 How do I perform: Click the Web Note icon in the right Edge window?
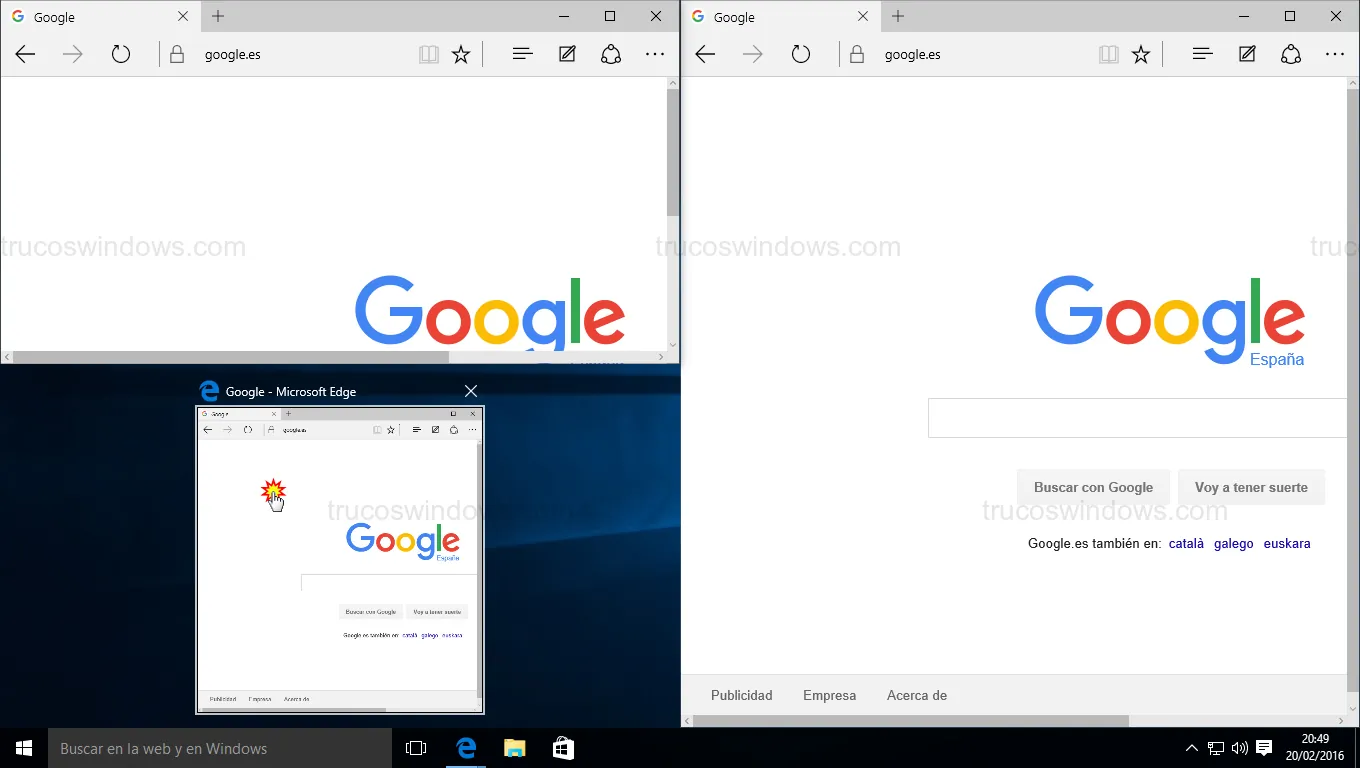tap(1247, 55)
